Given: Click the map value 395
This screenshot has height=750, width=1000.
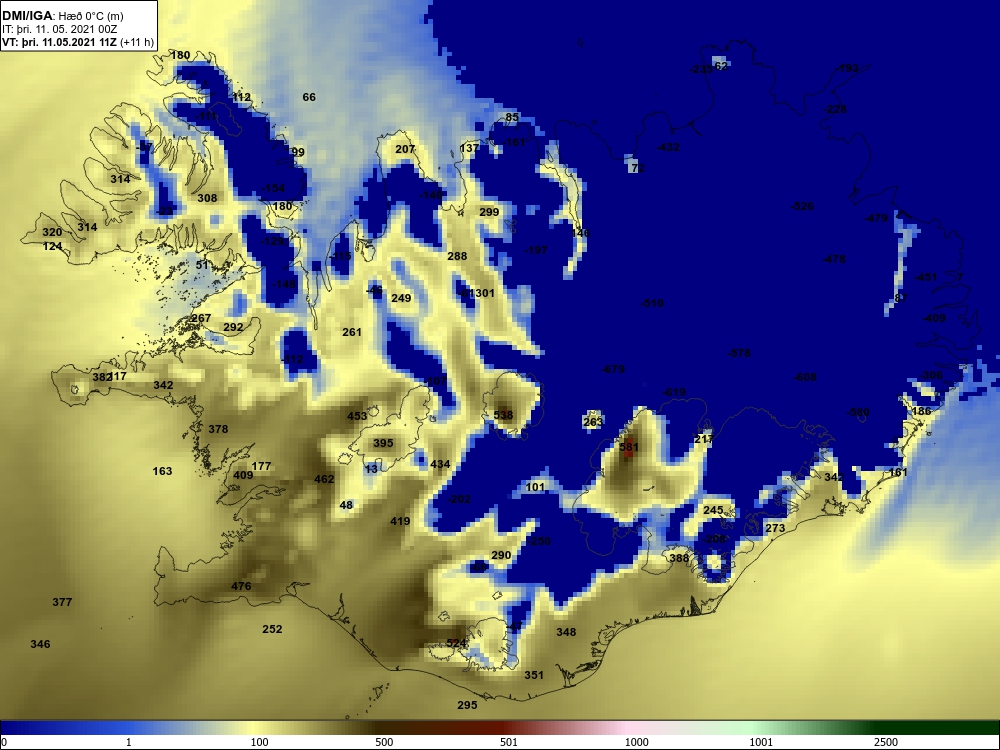Looking at the screenshot, I should tap(383, 443).
